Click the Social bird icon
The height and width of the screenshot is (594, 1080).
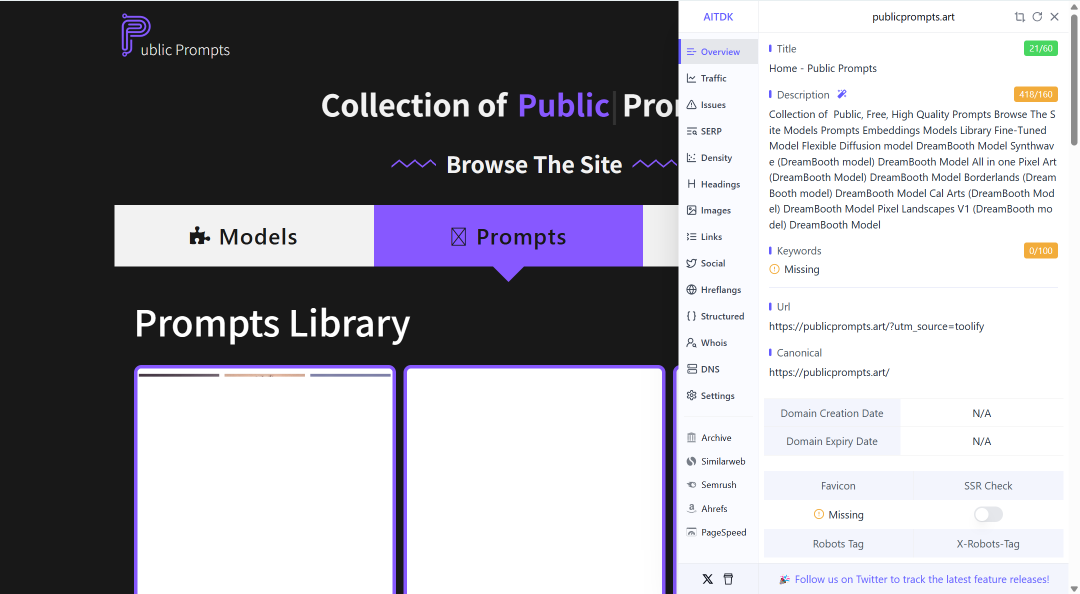tap(692, 263)
